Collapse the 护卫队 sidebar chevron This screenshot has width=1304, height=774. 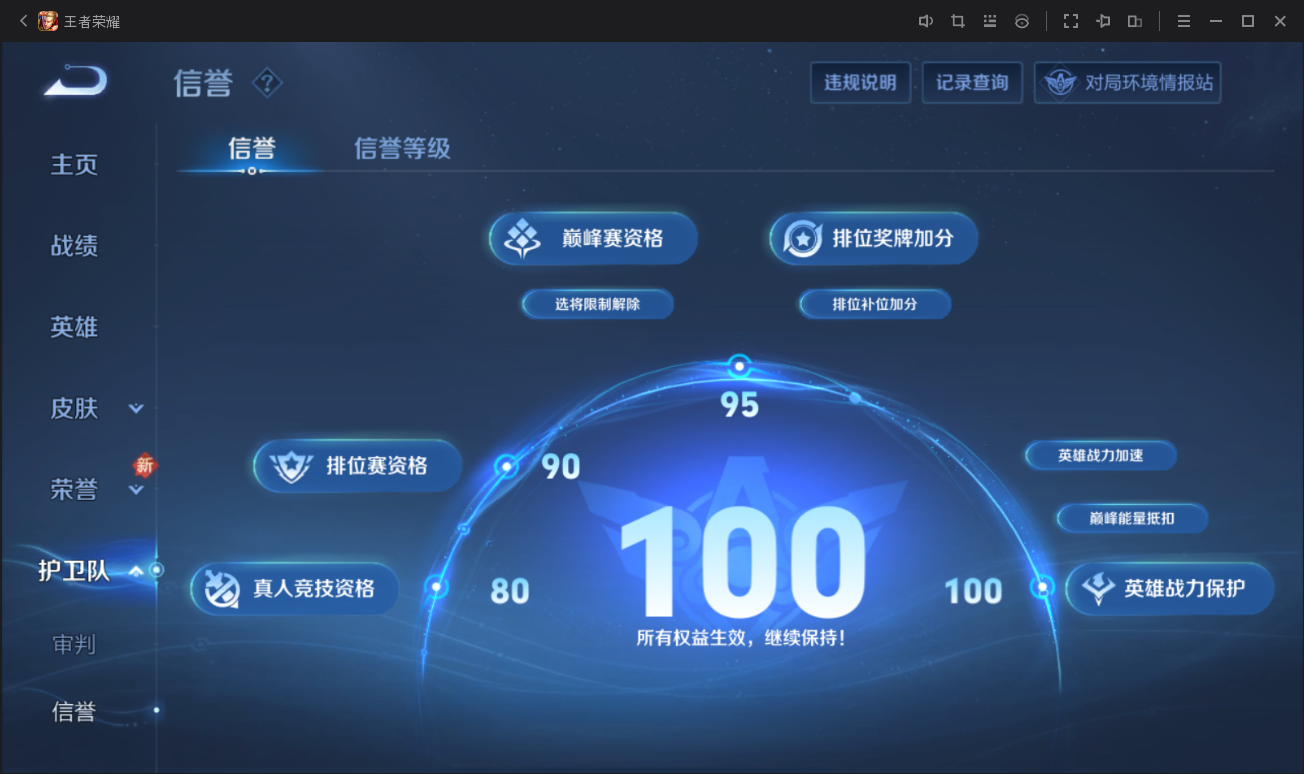point(136,570)
